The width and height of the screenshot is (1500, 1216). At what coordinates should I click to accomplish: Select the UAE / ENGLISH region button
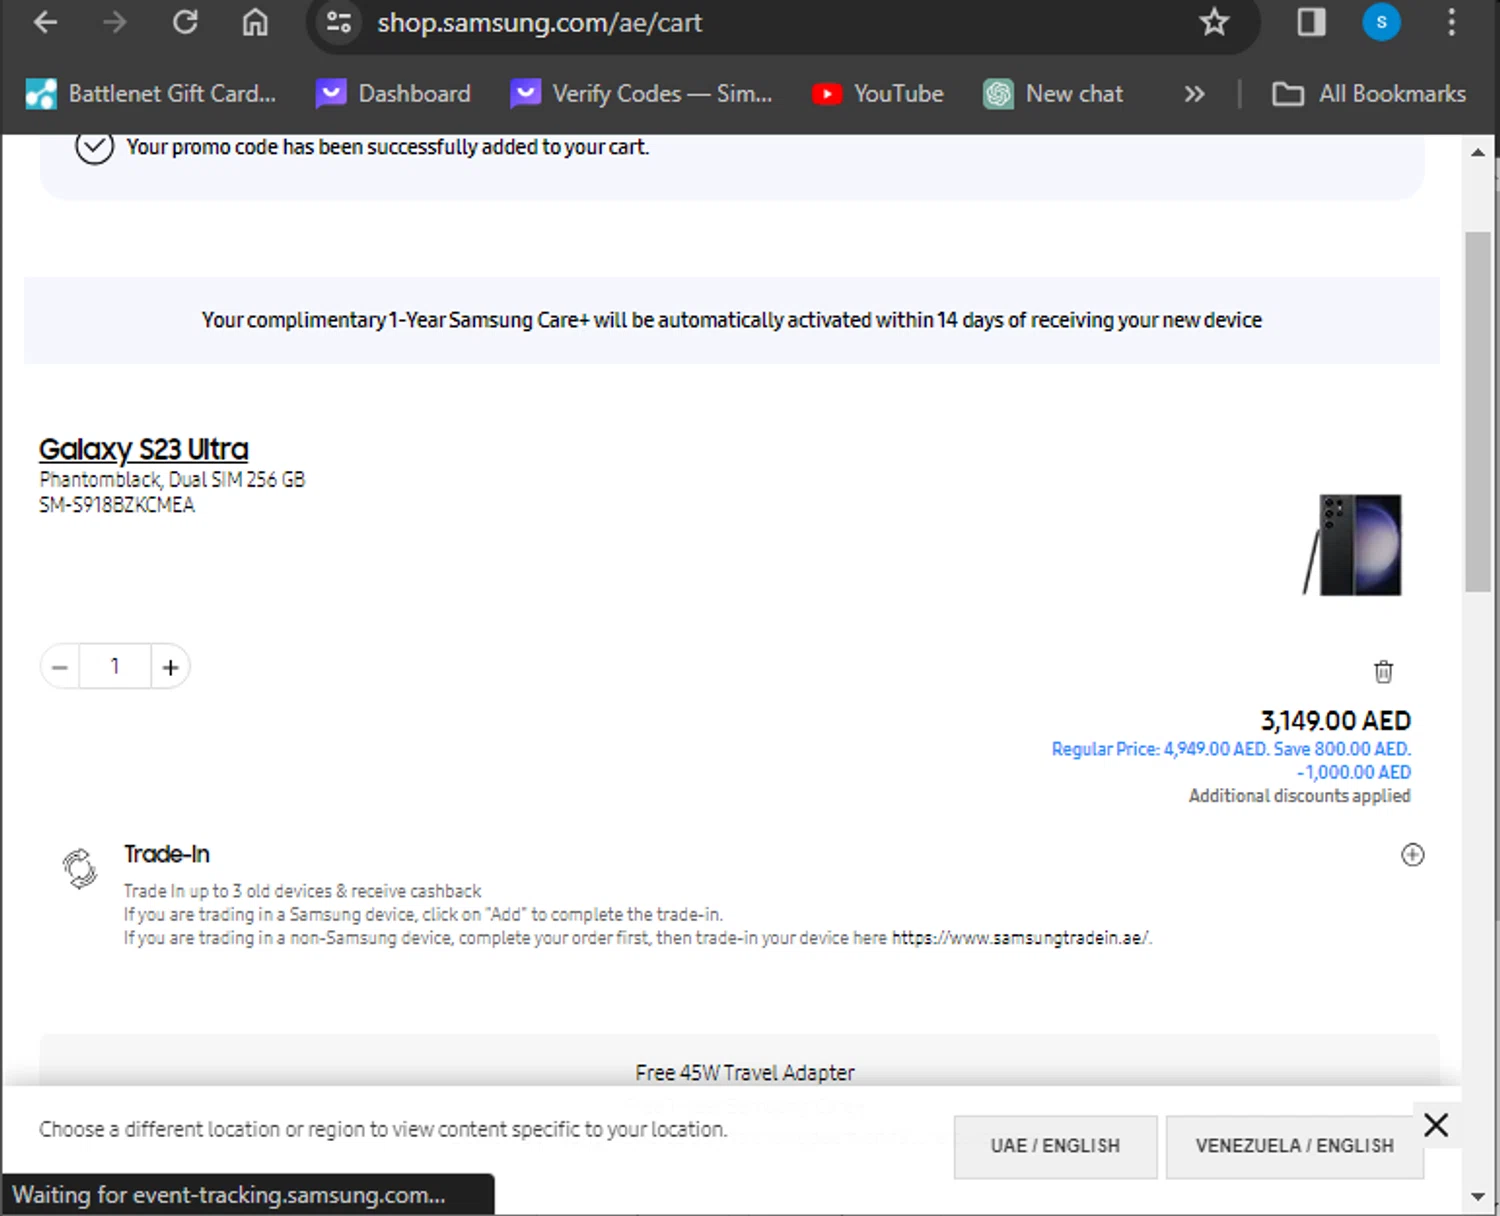tap(1055, 1146)
